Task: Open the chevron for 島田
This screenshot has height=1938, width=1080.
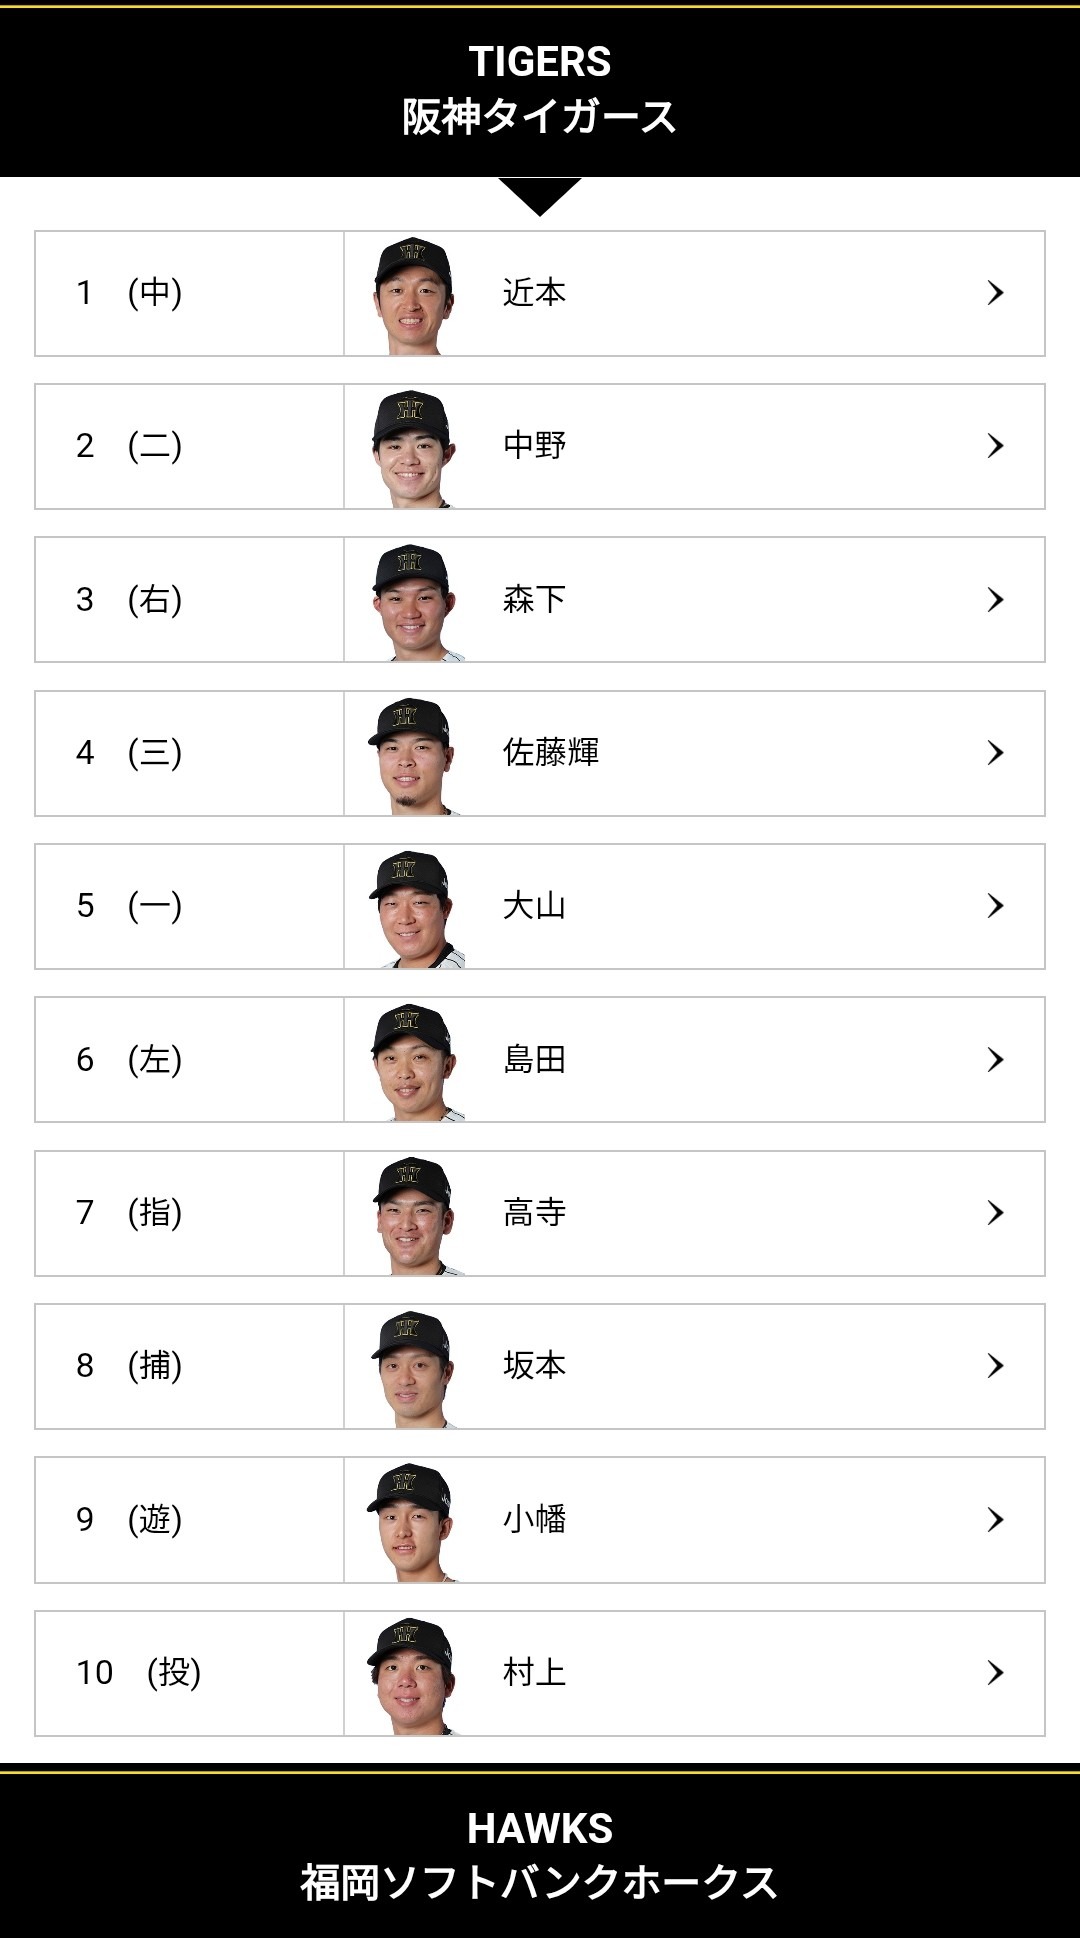Action: 995,1060
